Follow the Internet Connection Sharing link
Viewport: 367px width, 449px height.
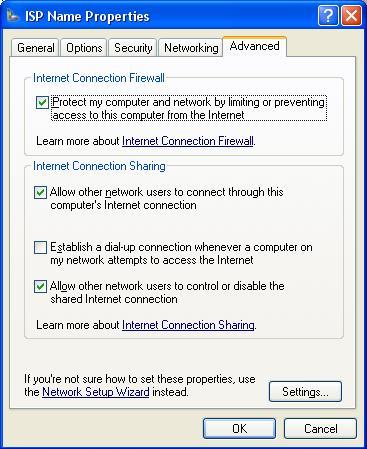[188, 325]
